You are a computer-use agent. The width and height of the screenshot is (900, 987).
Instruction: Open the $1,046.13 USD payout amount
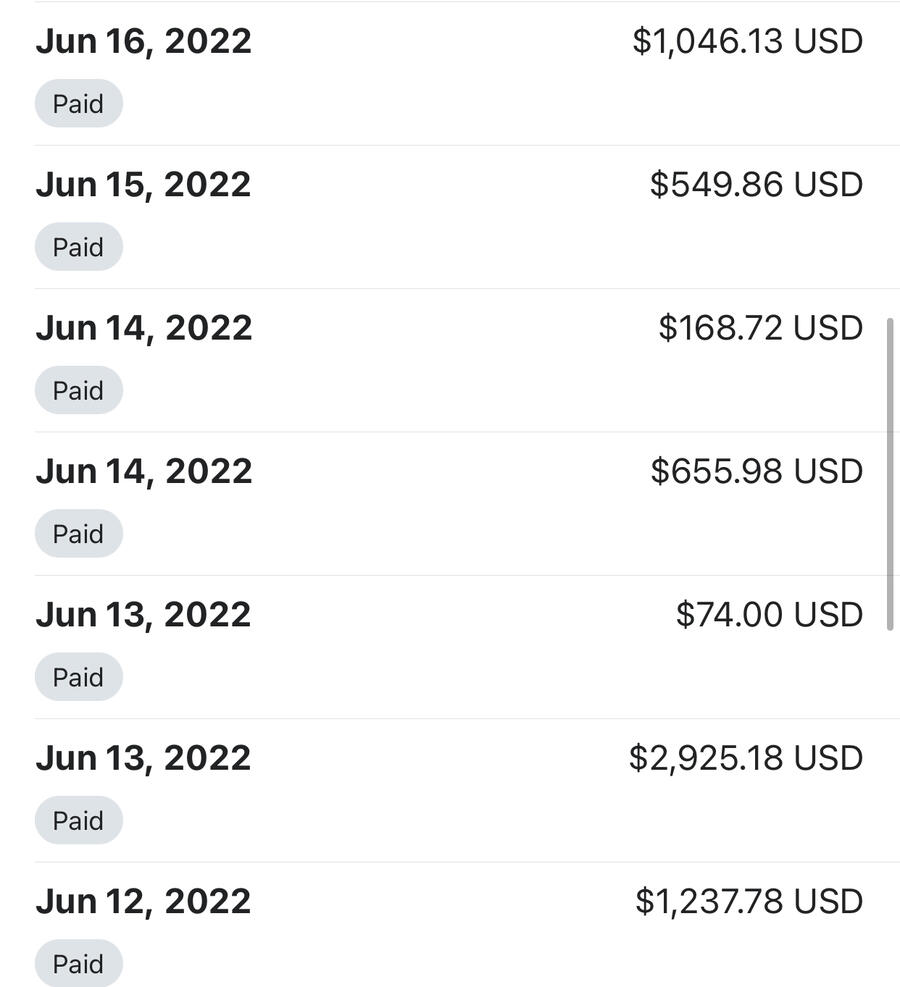pyautogui.click(x=747, y=42)
